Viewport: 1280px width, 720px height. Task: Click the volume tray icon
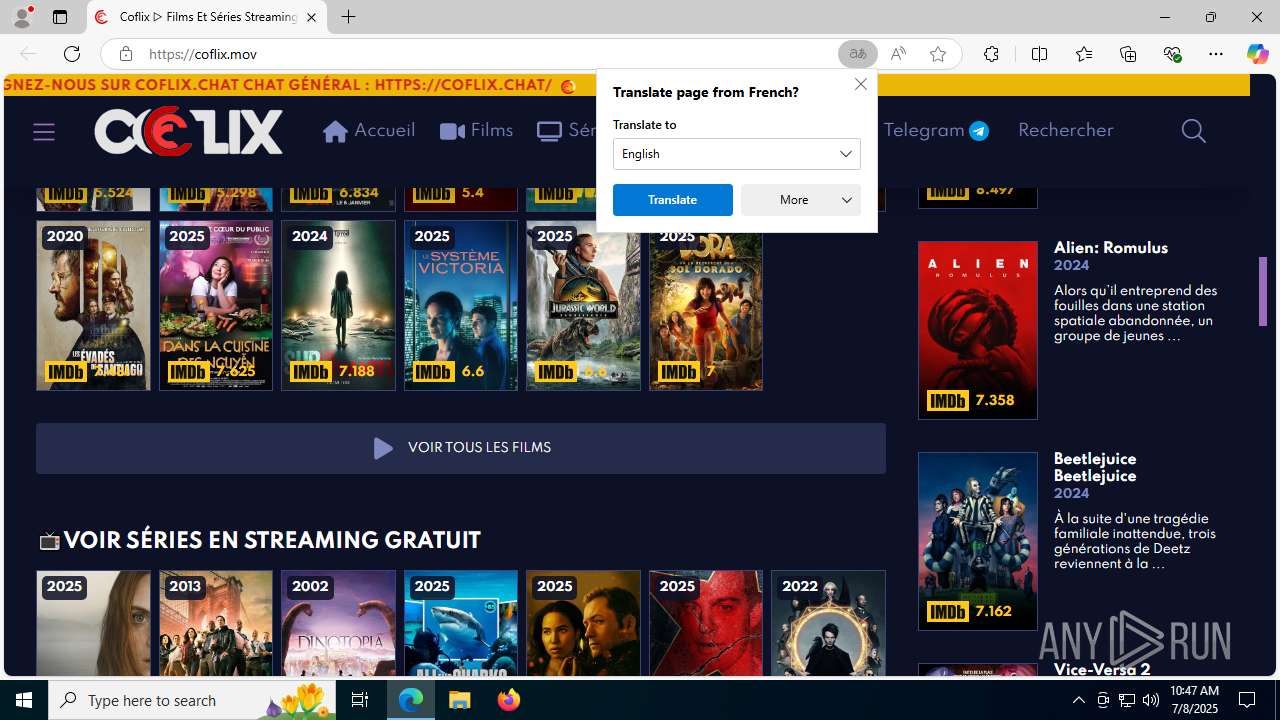pos(1151,700)
